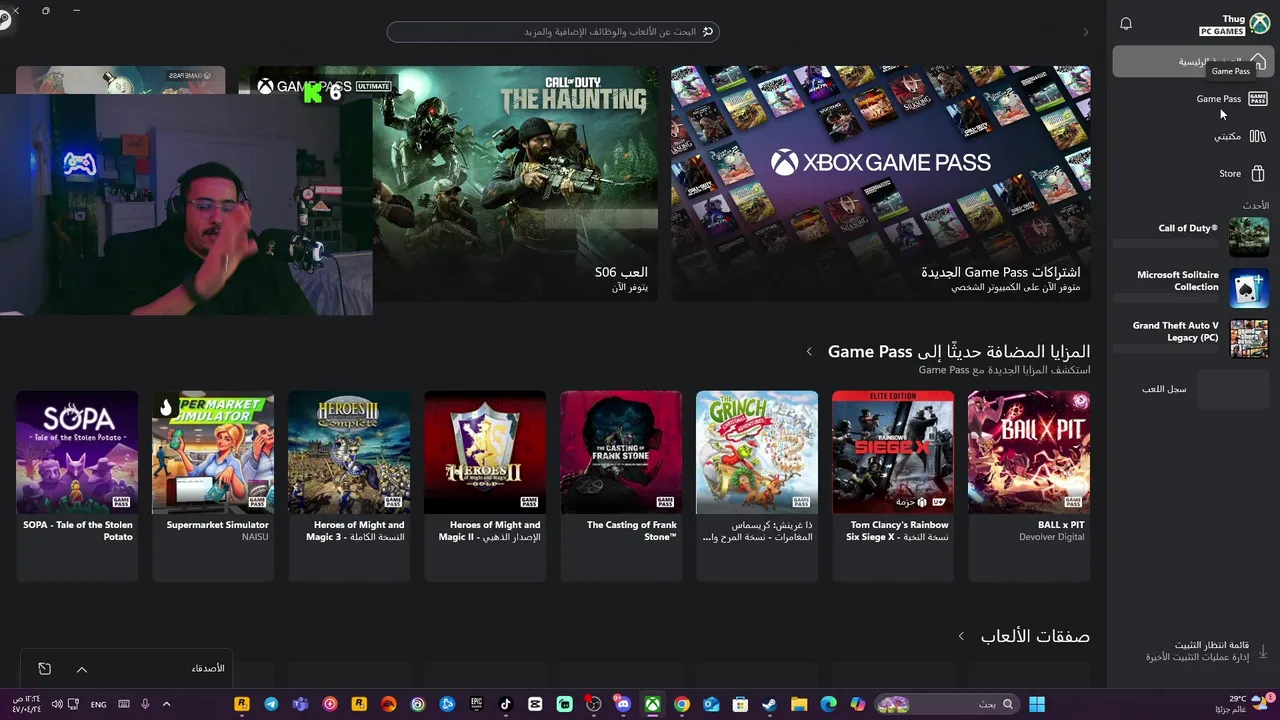Open The Grinch Christmas Adventures tile
Viewport: 1280px width, 720px height.
coord(757,486)
